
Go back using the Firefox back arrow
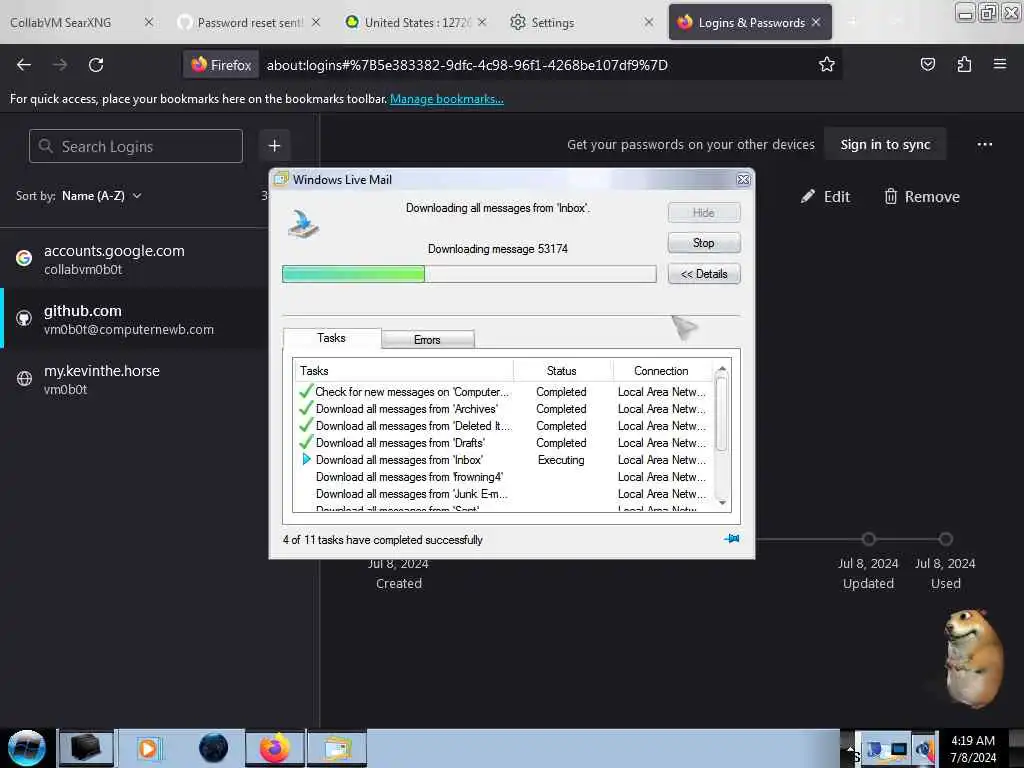24,65
